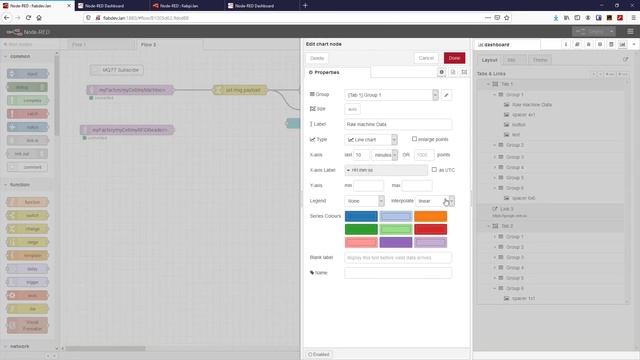Pick the orange series colour swatch
The width and height of the screenshot is (640, 360).
pyautogui.click(x=430, y=216)
